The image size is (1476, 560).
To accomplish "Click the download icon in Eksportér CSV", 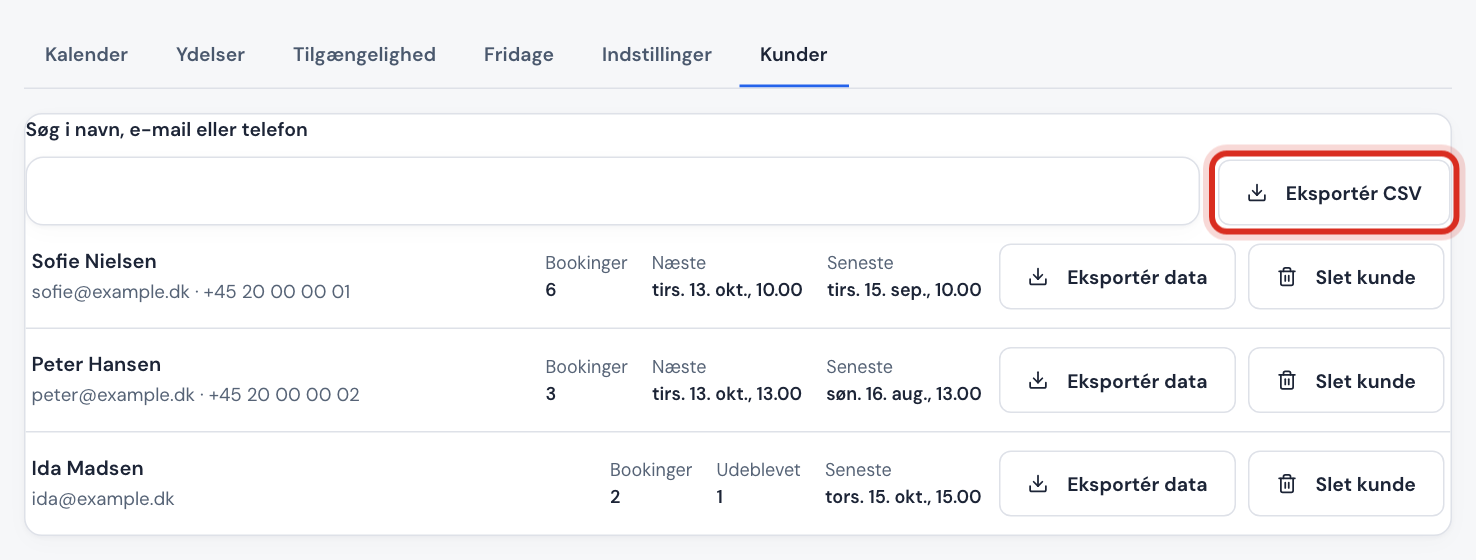I will 1257,194.
